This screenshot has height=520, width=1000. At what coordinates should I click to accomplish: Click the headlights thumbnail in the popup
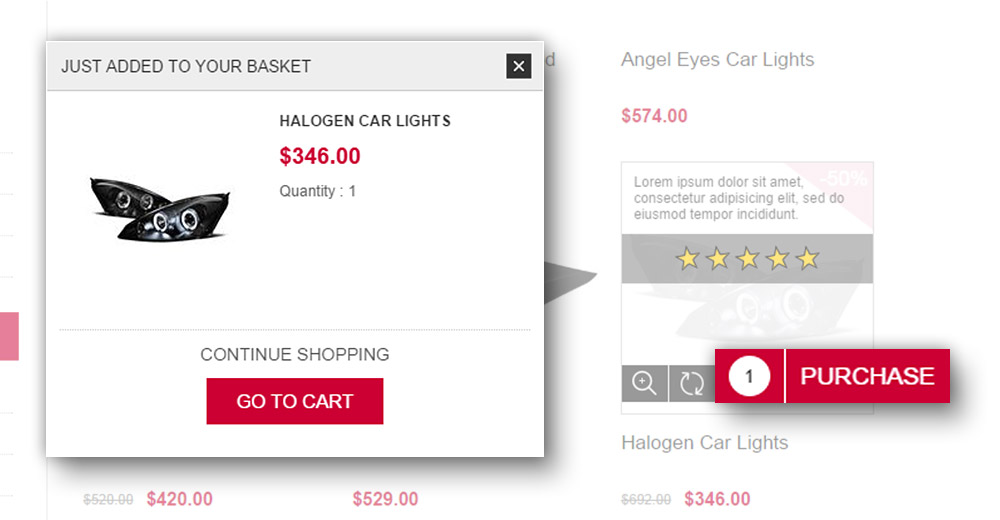[x=160, y=208]
